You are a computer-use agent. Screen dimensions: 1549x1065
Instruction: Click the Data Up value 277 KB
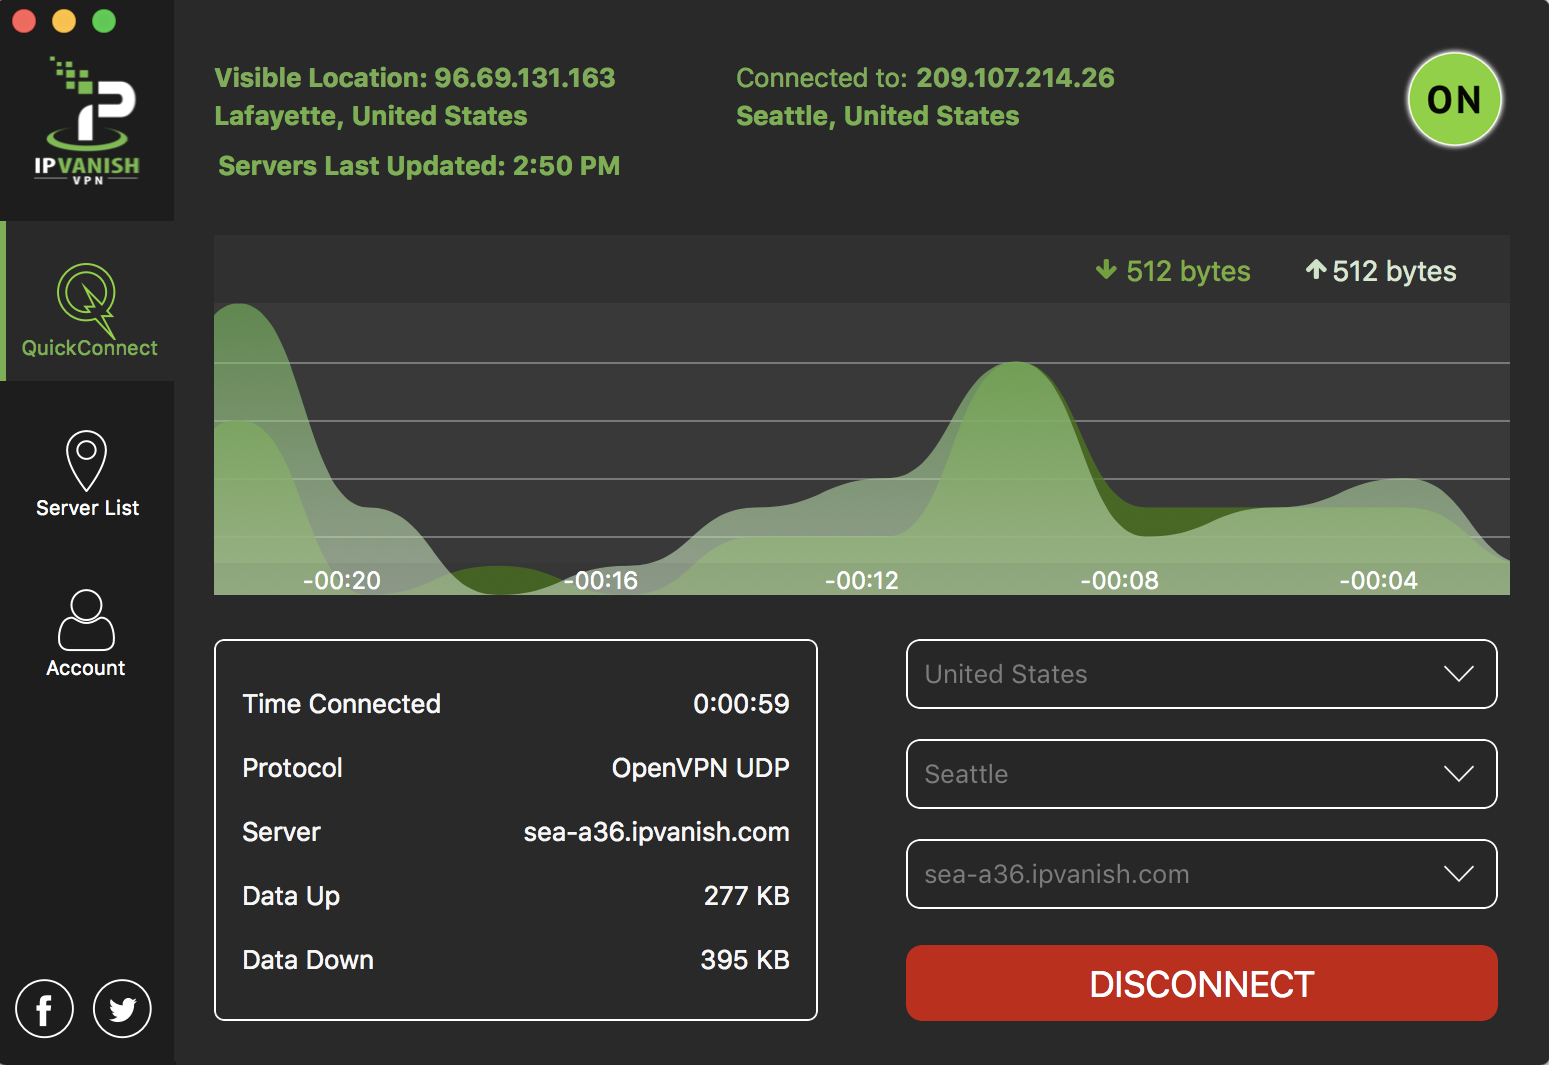click(746, 896)
